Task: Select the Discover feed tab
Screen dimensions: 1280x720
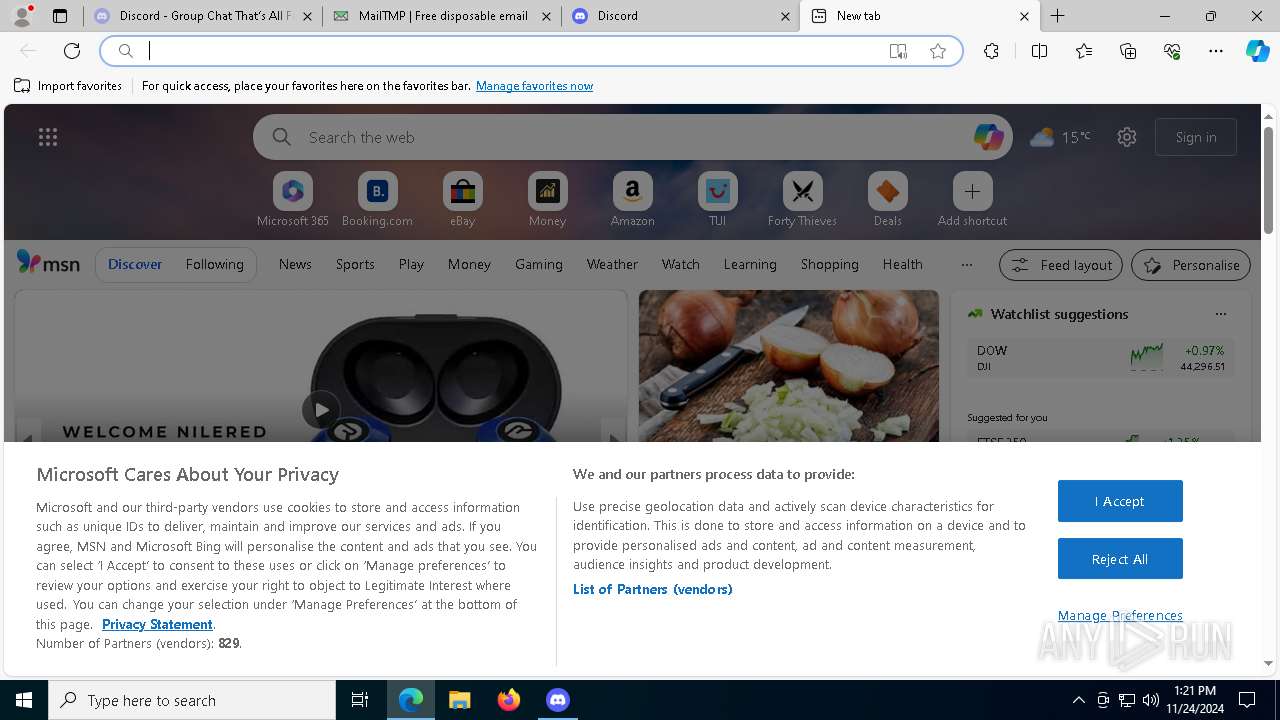Action: pyautogui.click(x=135, y=264)
